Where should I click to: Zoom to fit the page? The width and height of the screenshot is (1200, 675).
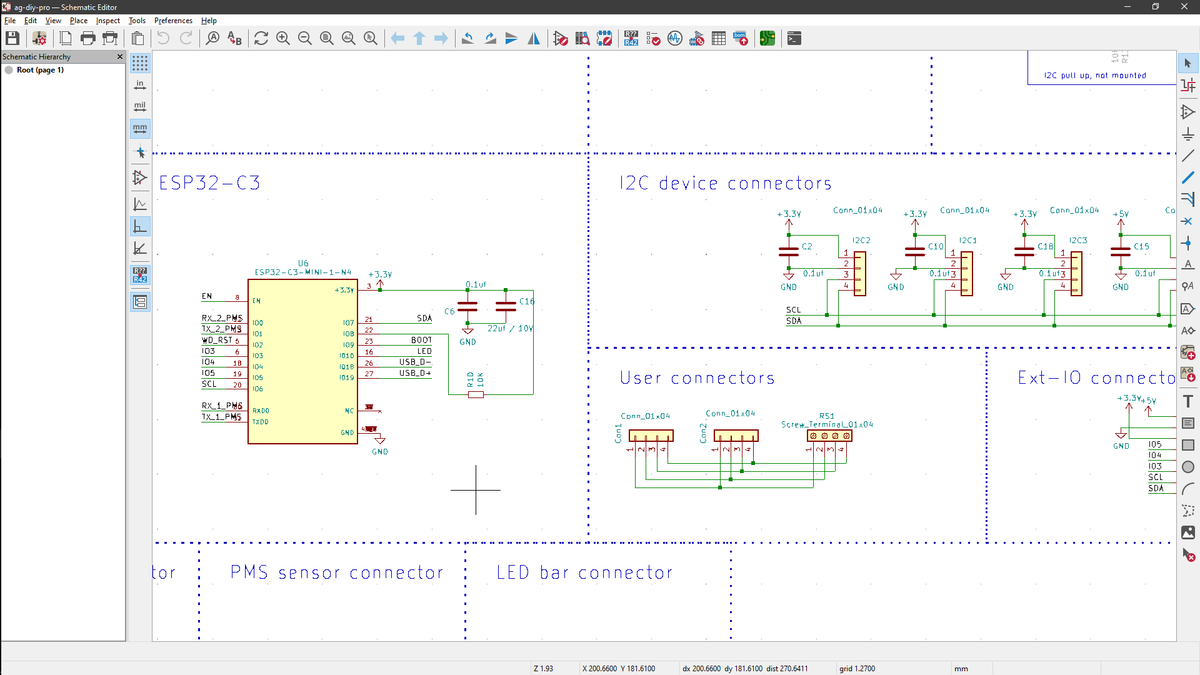click(326, 38)
